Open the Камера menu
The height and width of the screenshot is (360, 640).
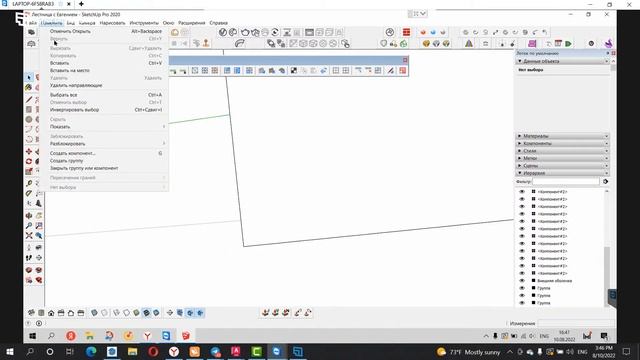[87, 23]
